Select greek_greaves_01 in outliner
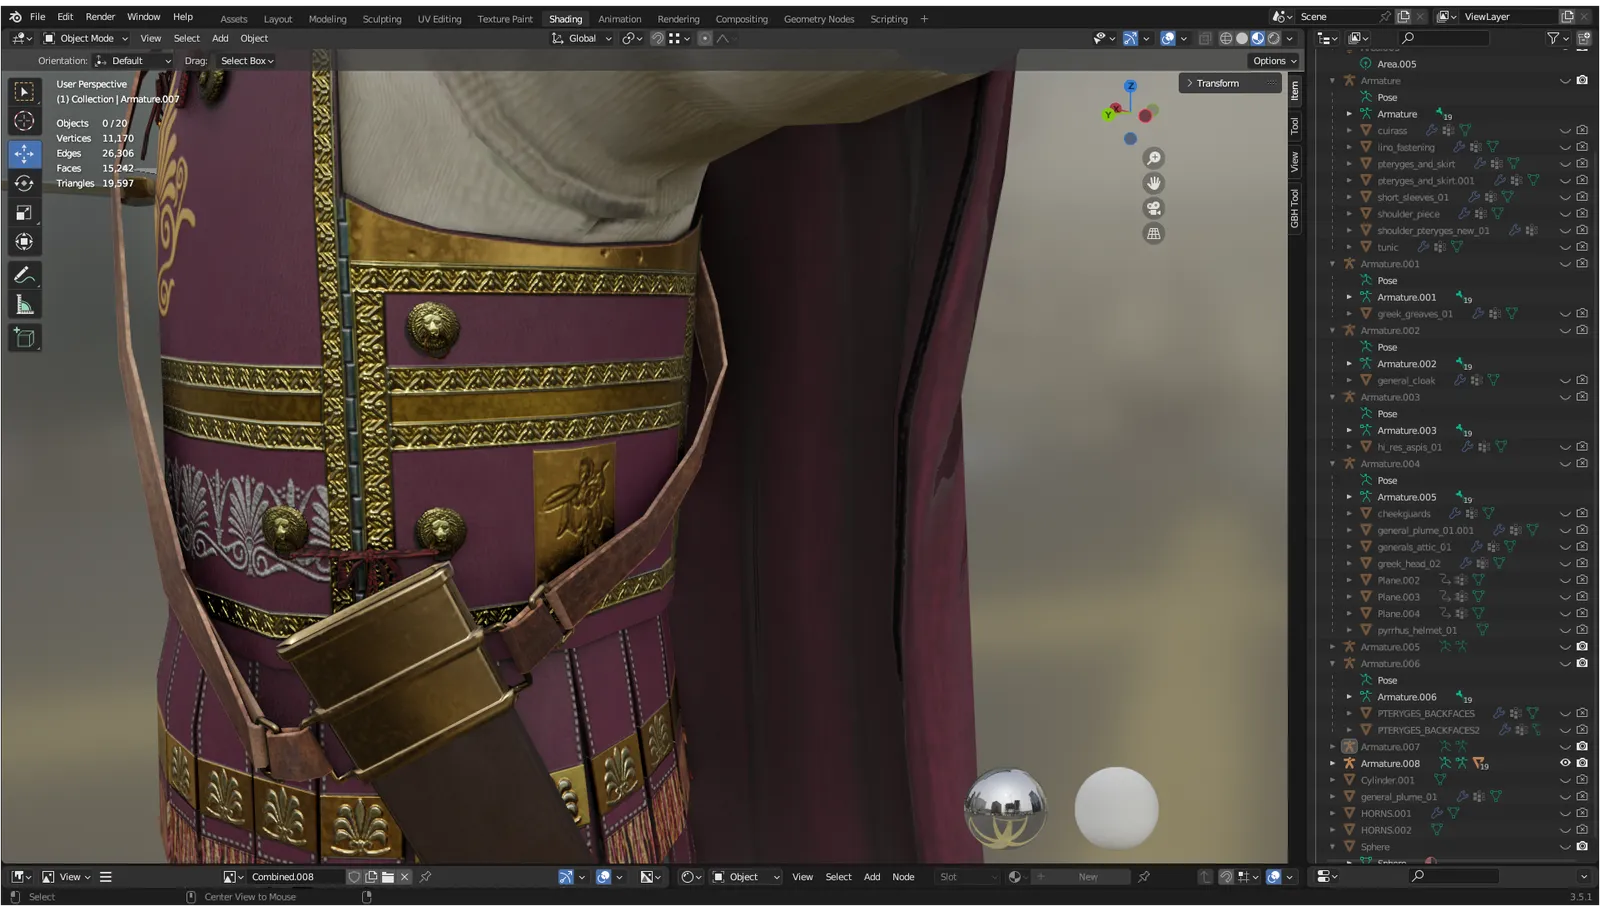Screen dimensions: 1600x906 point(1414,314)
